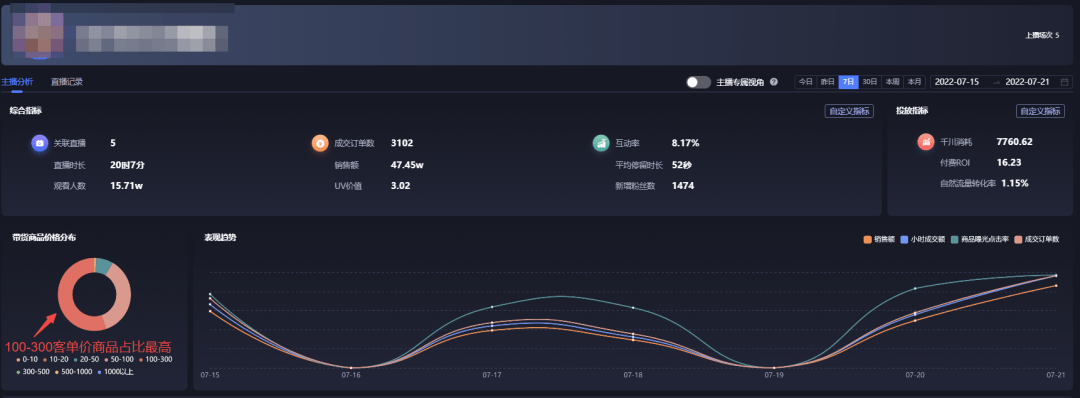This screenshot has height=398, width=1080.
Task: Select 7日 date range
Action: tap(849, 82)
